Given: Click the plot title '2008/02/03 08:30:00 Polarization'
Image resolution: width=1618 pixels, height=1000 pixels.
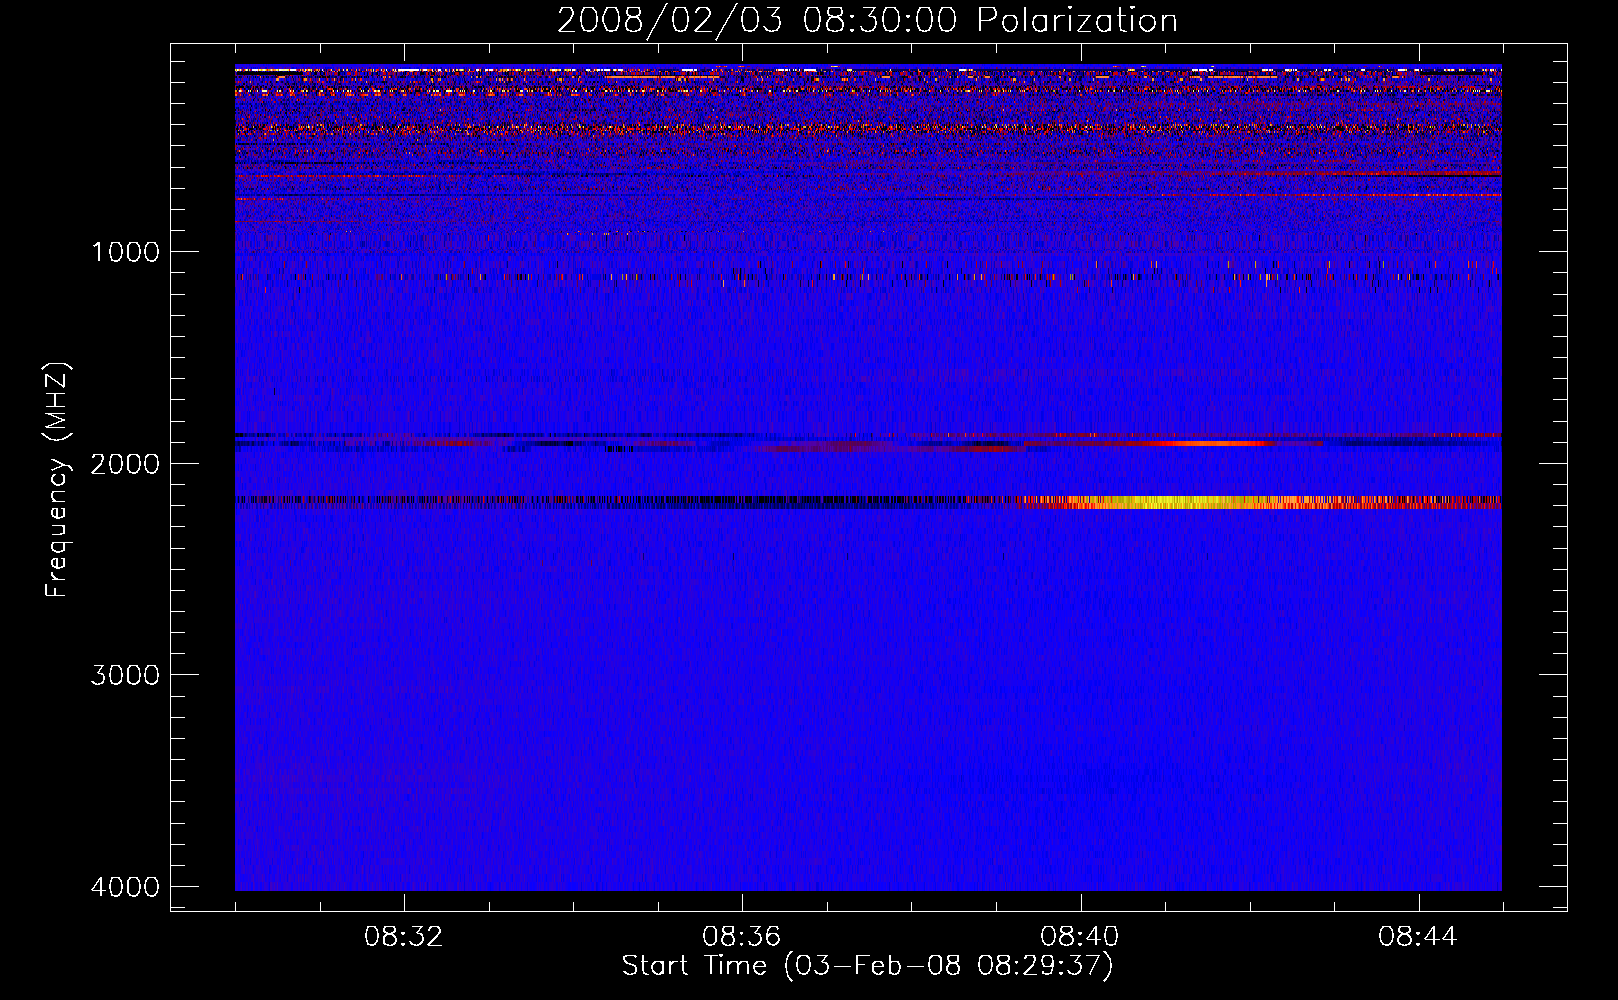Looking at the screenshot, I should [867, 21].
